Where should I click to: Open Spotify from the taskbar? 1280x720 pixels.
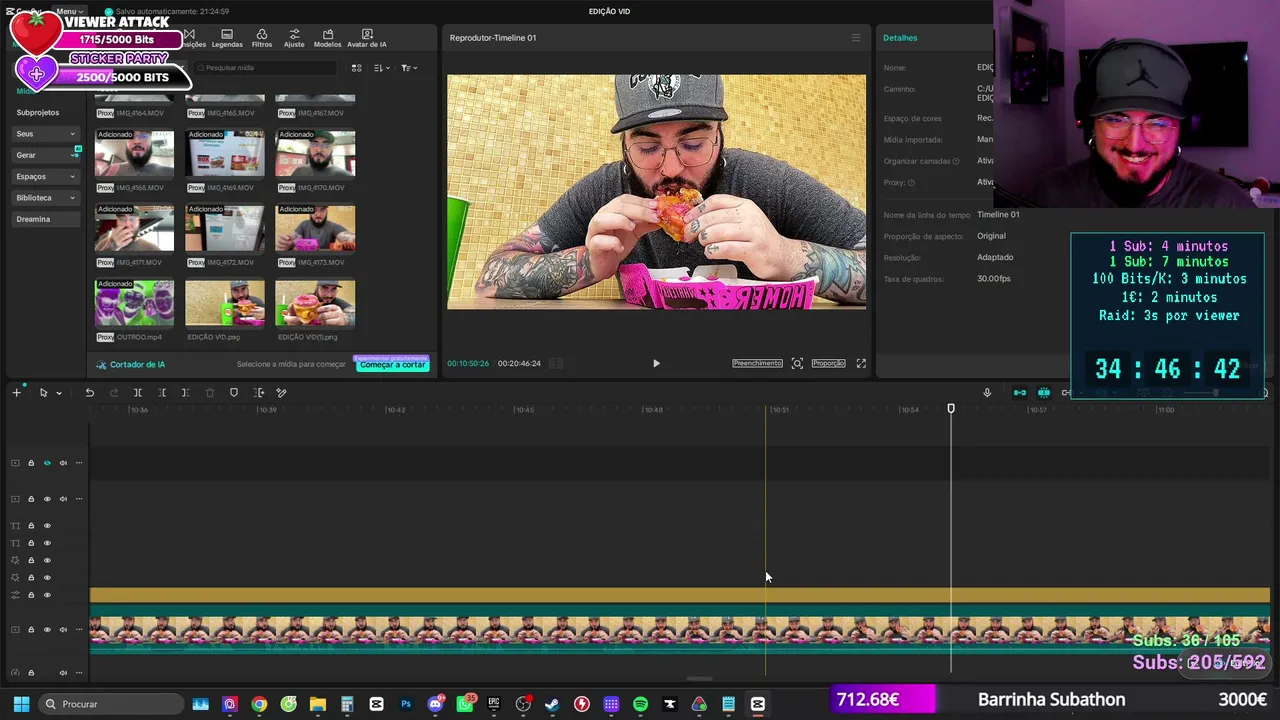pos(640,704)
